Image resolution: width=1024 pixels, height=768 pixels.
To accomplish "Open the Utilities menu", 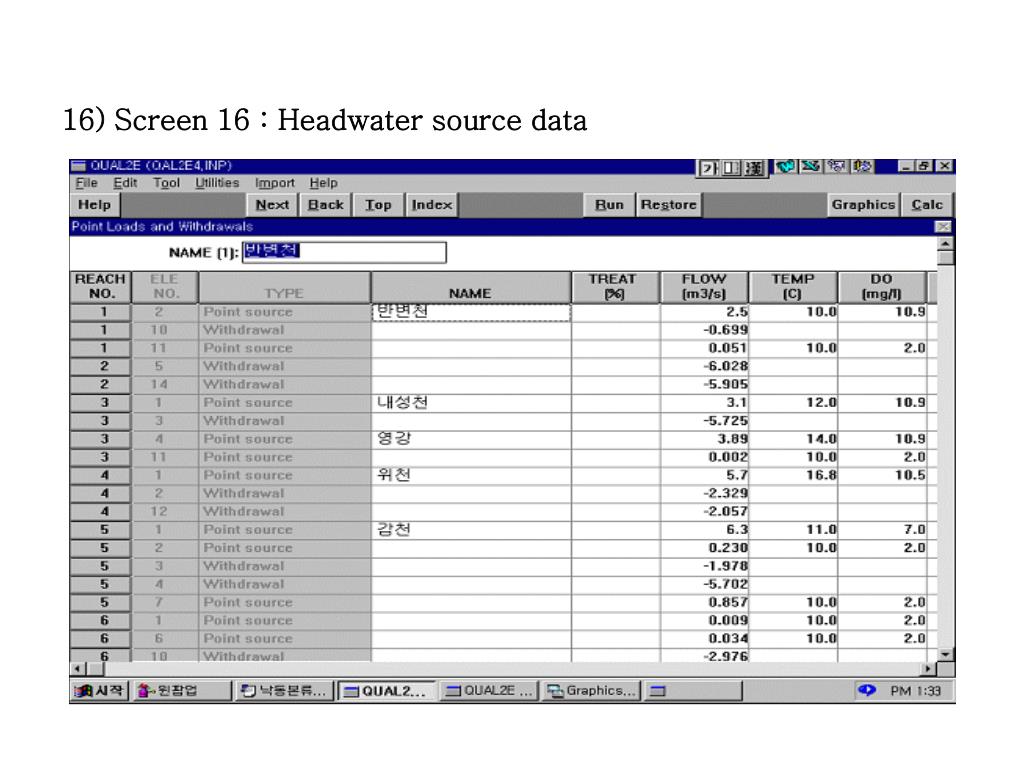I will click(217, 183).
